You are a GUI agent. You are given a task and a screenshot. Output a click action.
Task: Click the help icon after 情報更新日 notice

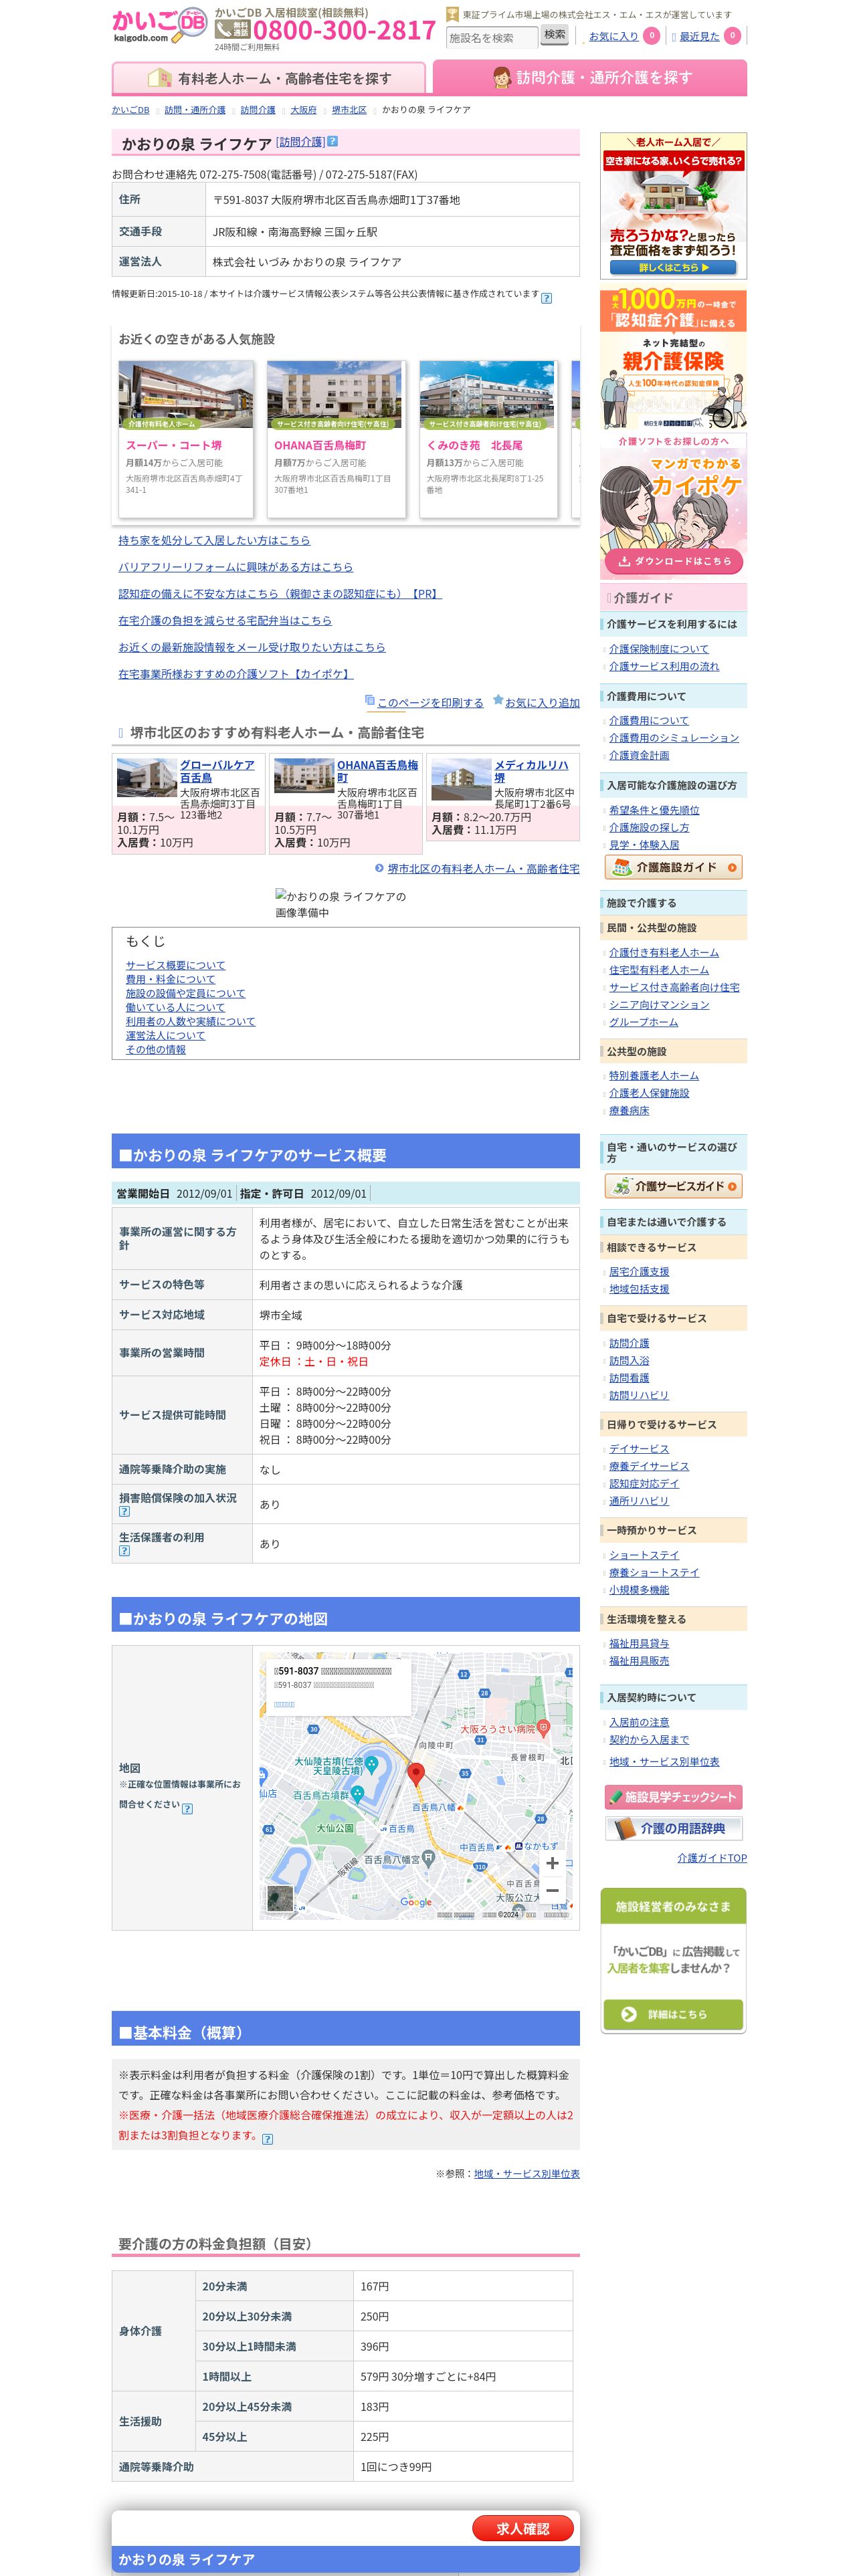[546, 297]
